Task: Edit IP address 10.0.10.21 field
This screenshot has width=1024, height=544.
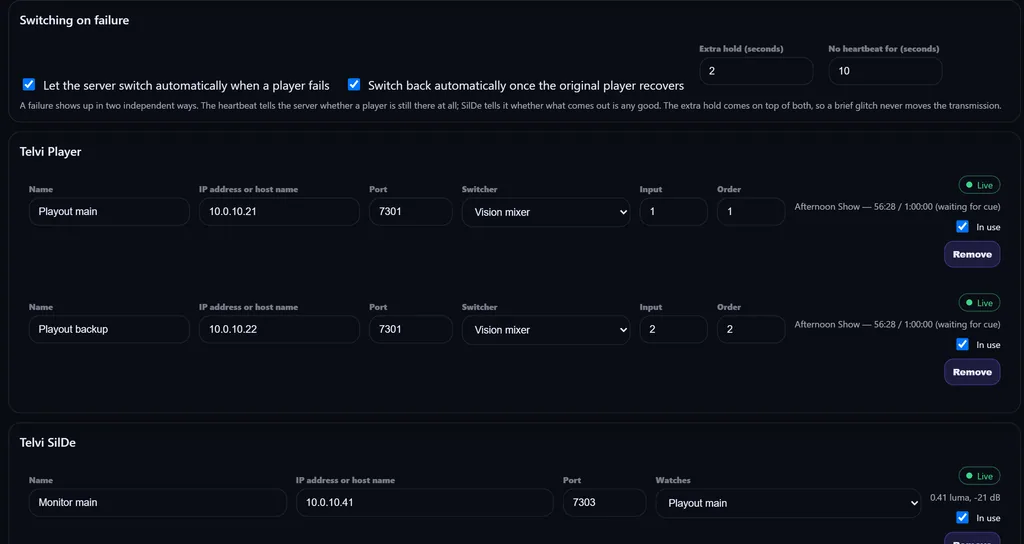Action: click(x=279, y=212)
